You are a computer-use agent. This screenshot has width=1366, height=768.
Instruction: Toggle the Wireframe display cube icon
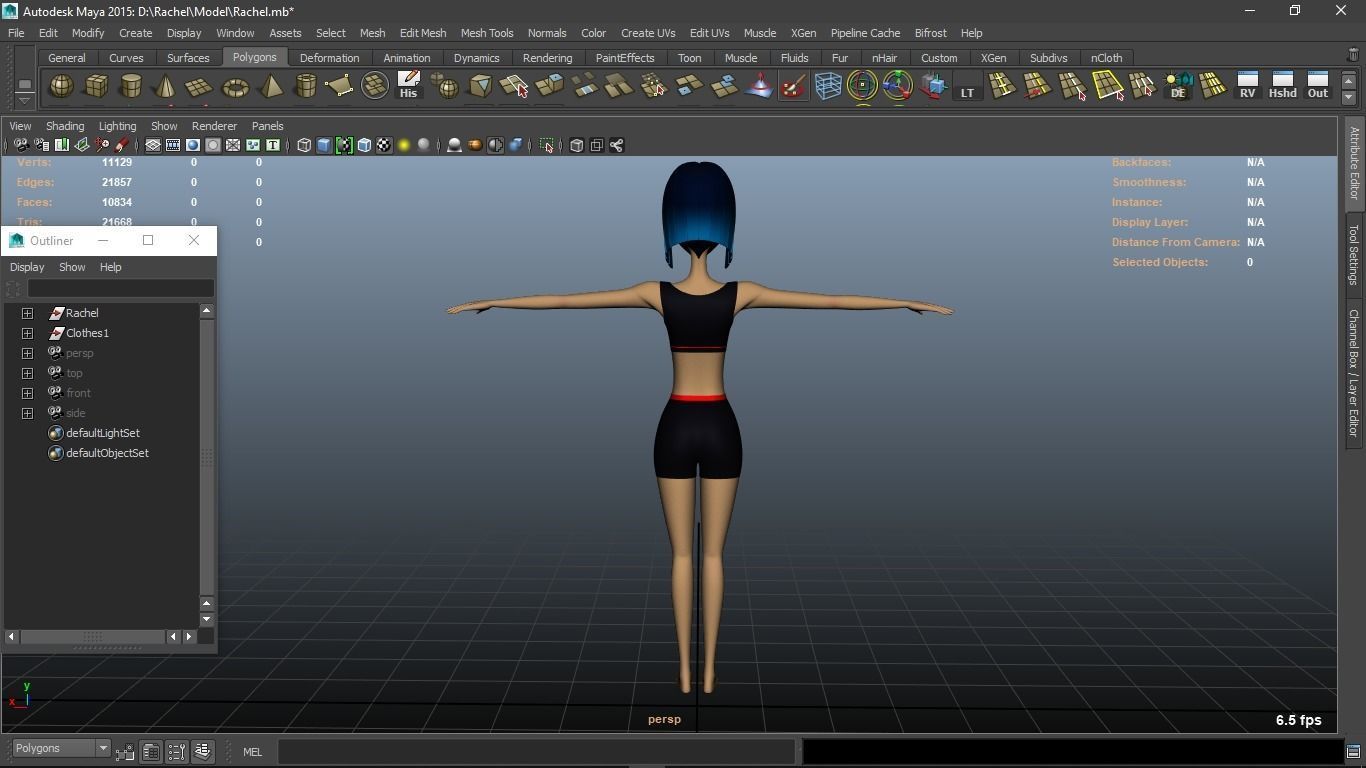coord(304,145)
